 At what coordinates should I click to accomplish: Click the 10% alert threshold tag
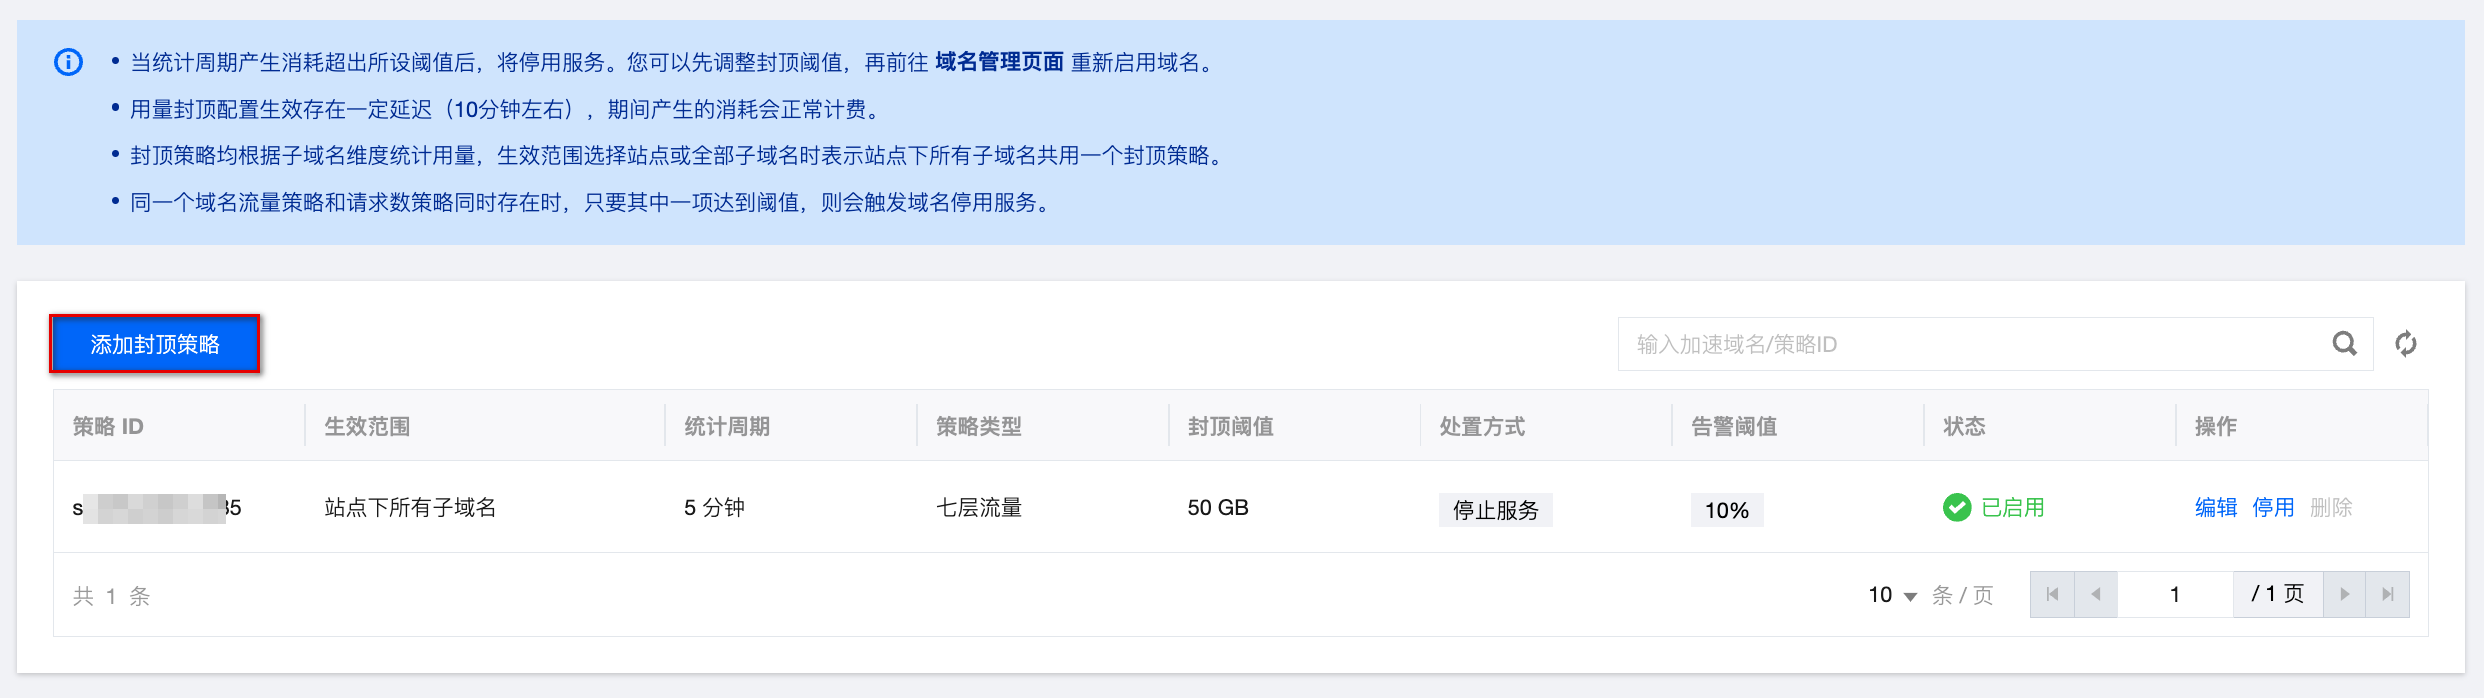[x=1727, y=510]
